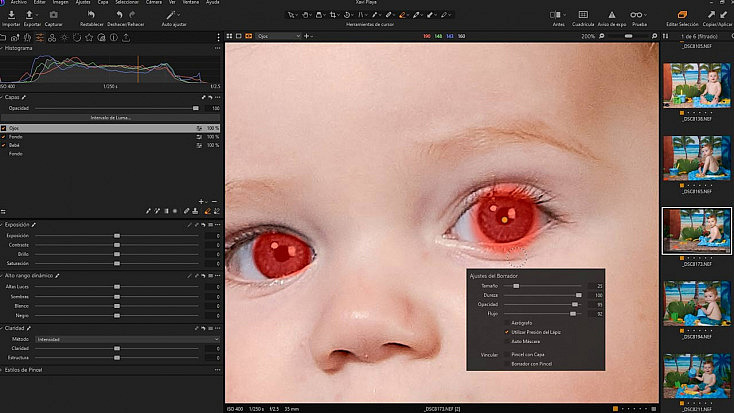
Task: Click the Exportar toolbar icon
Action: [x=29, y=15]
